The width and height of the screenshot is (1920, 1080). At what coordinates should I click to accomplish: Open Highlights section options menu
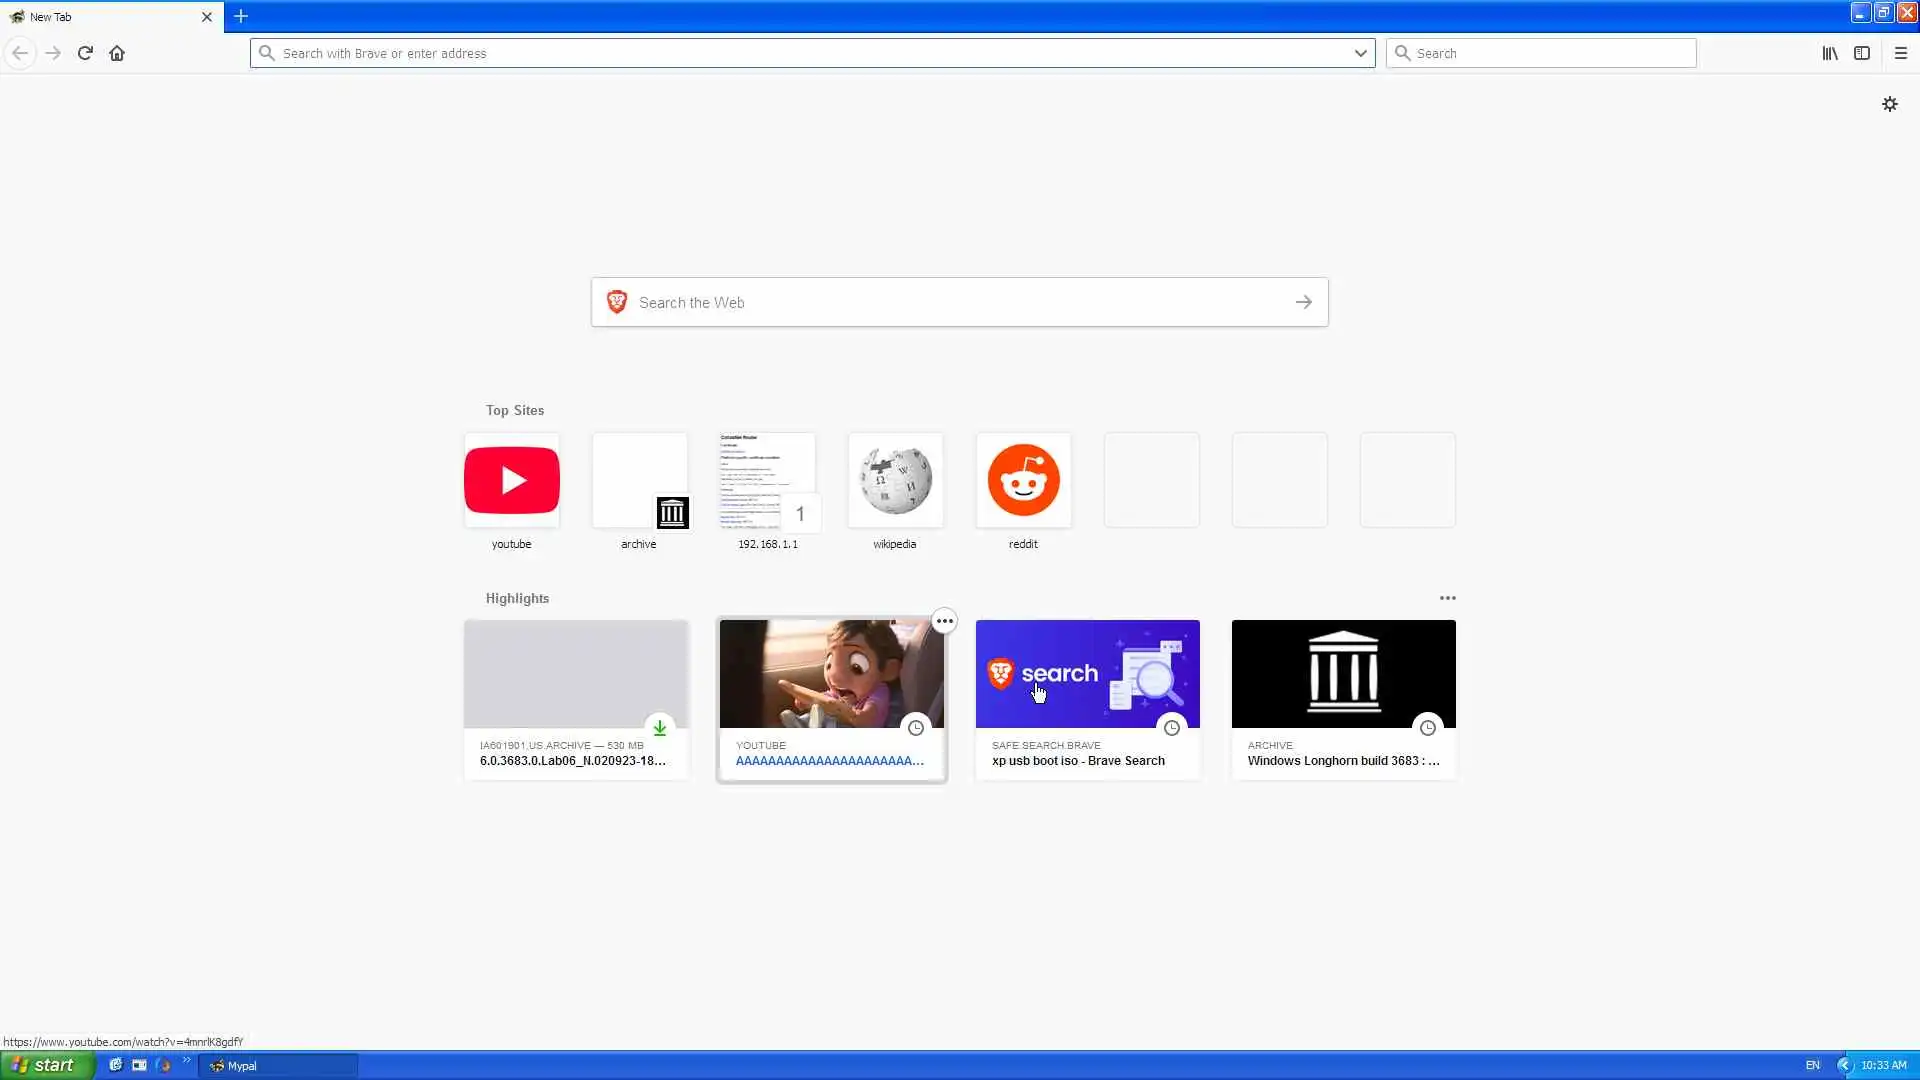click(x=1447, y=598)
